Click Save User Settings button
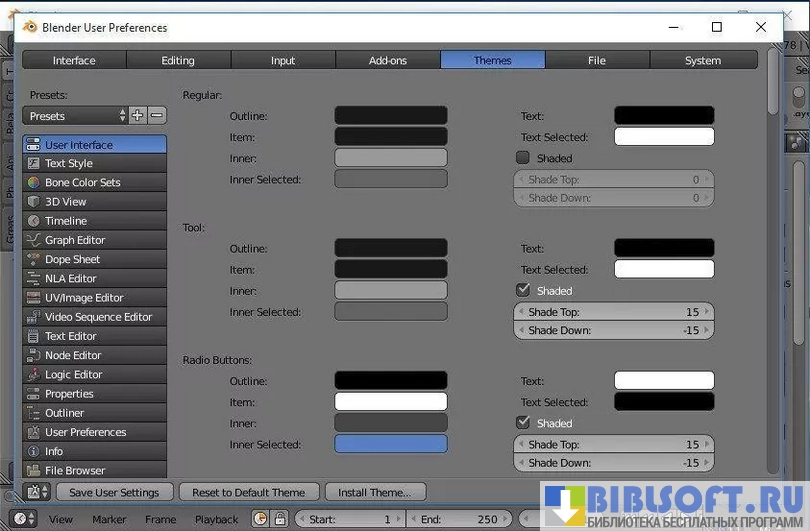810x531 pixels. (114, 492)
